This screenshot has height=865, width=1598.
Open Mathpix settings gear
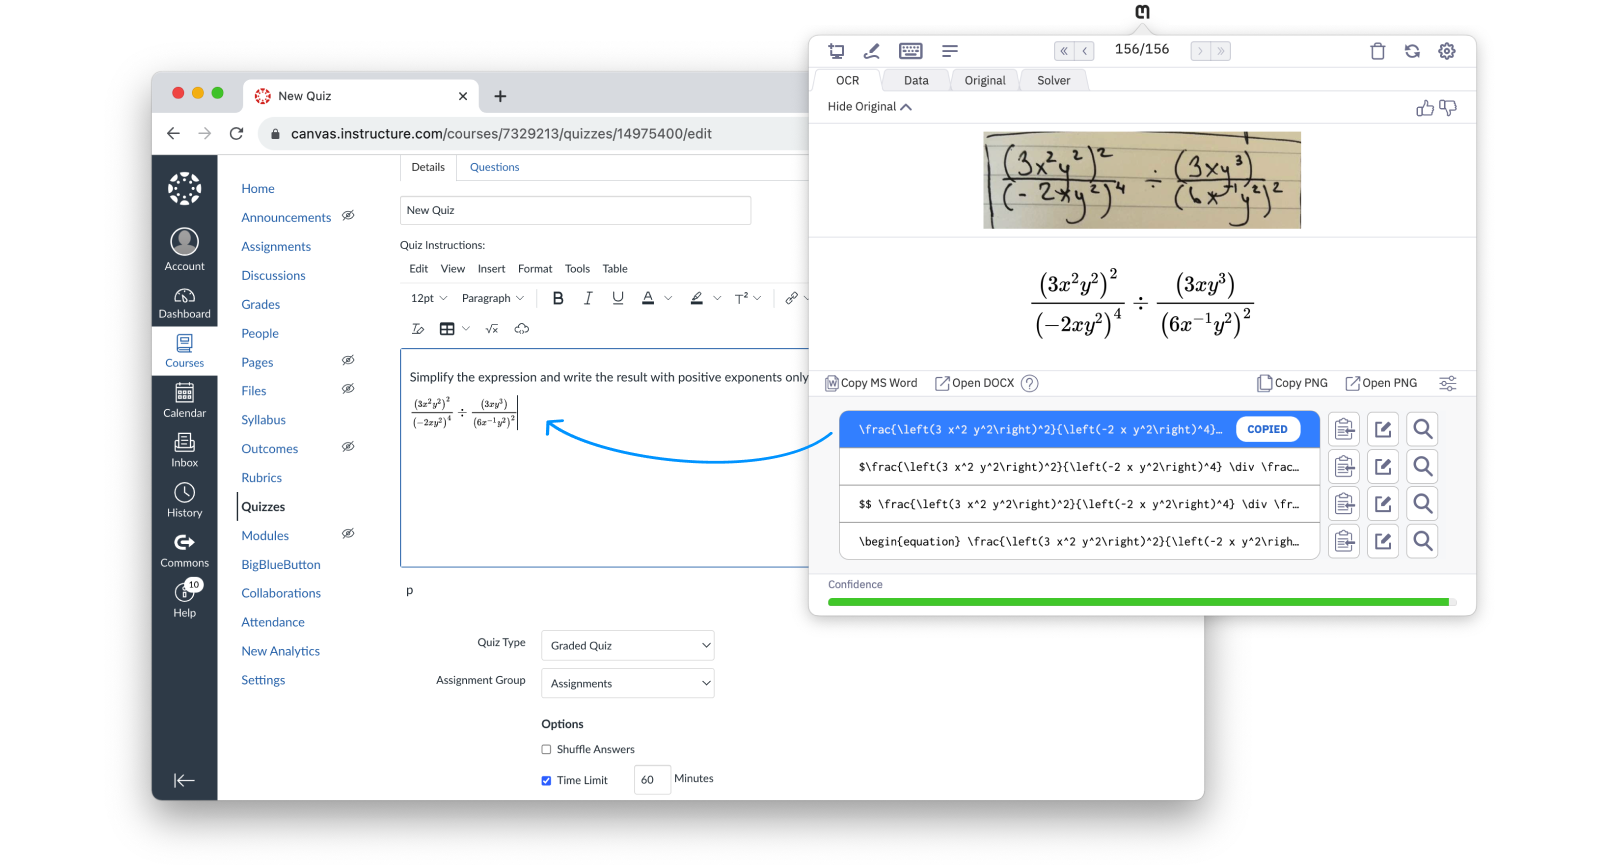(x=1447, y=51)
